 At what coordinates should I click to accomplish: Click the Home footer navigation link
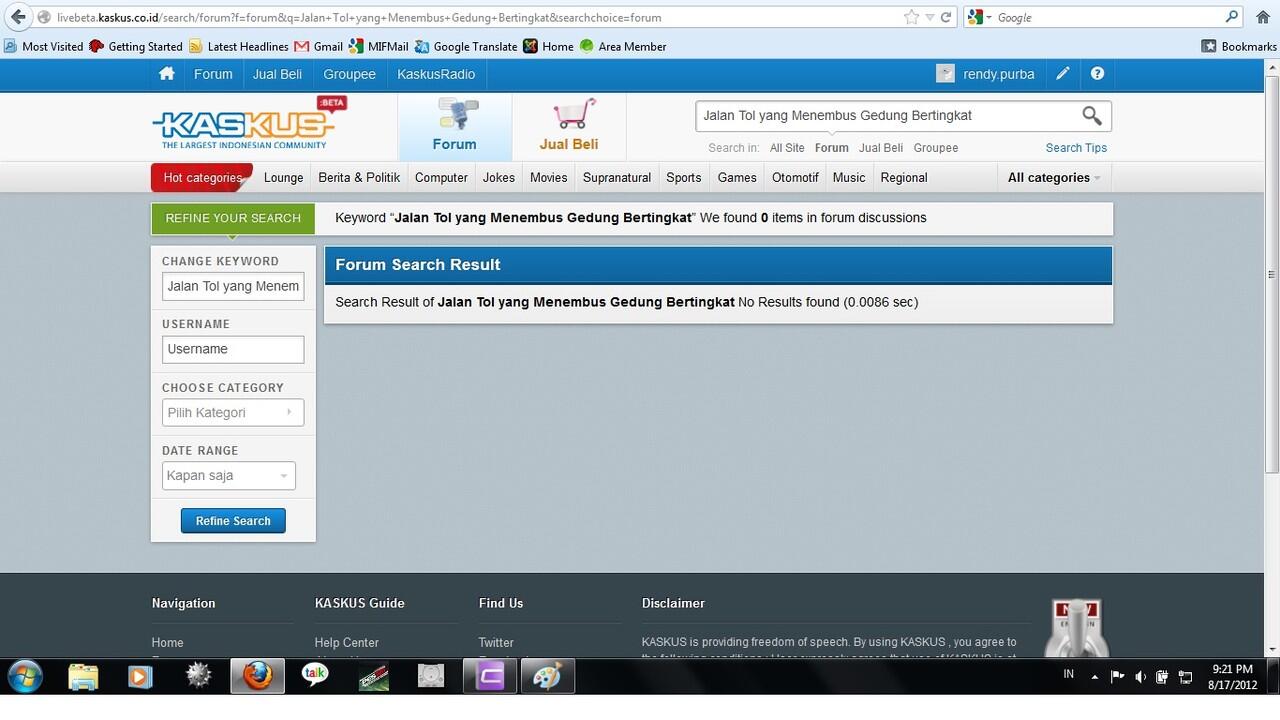click(167, 643)
